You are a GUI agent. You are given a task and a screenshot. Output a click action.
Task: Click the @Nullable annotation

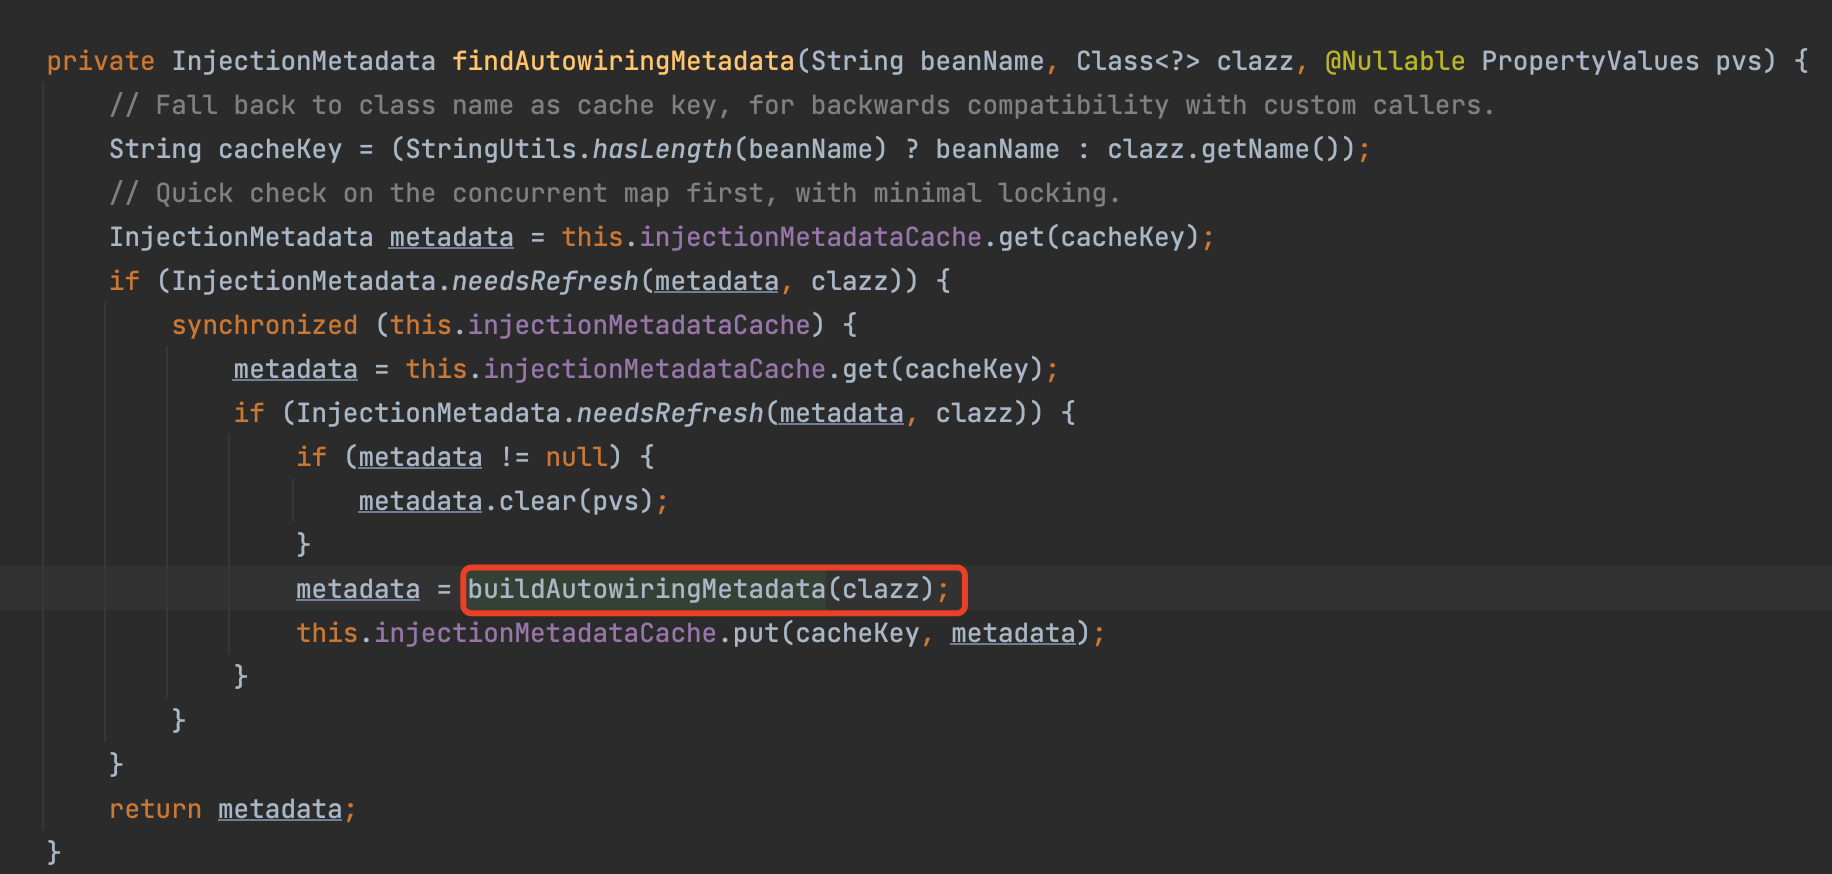[1395, 61]
